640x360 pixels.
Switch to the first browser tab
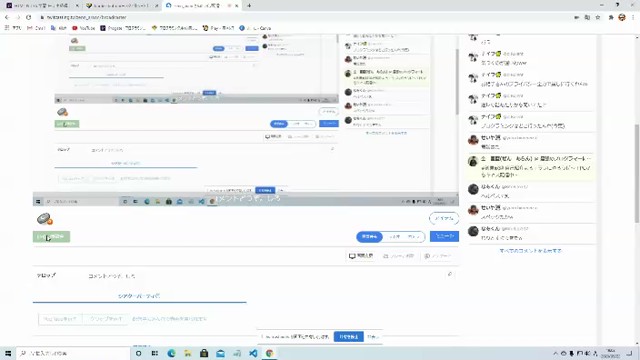pyautogui.click(x=41, y=6)
